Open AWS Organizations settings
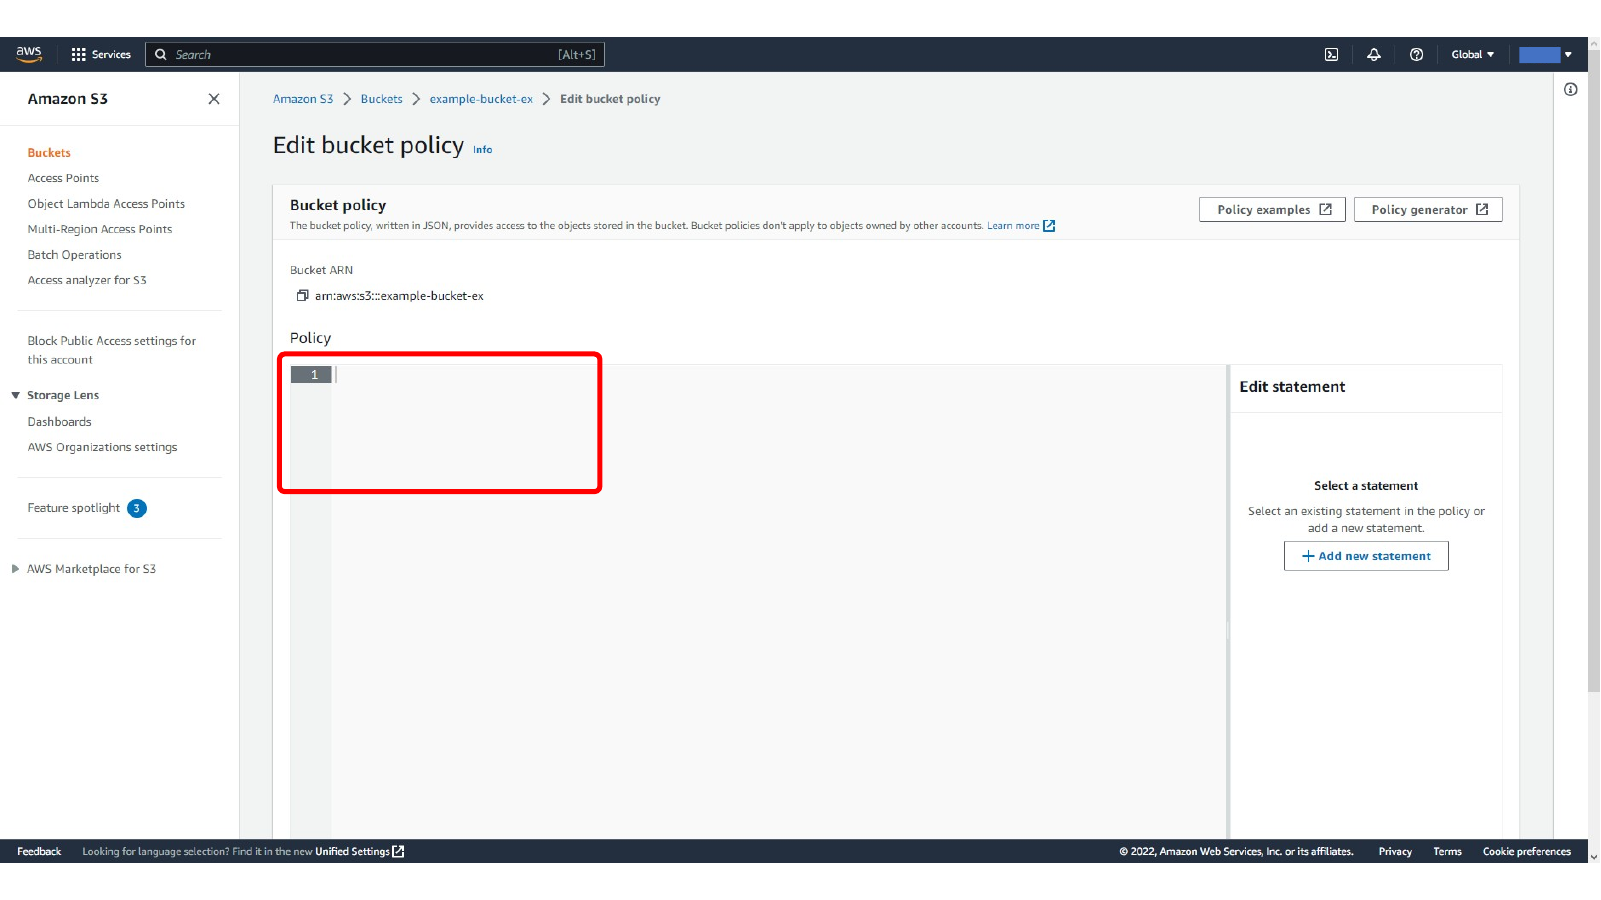The image size is (1601, 900). (102, 447)
